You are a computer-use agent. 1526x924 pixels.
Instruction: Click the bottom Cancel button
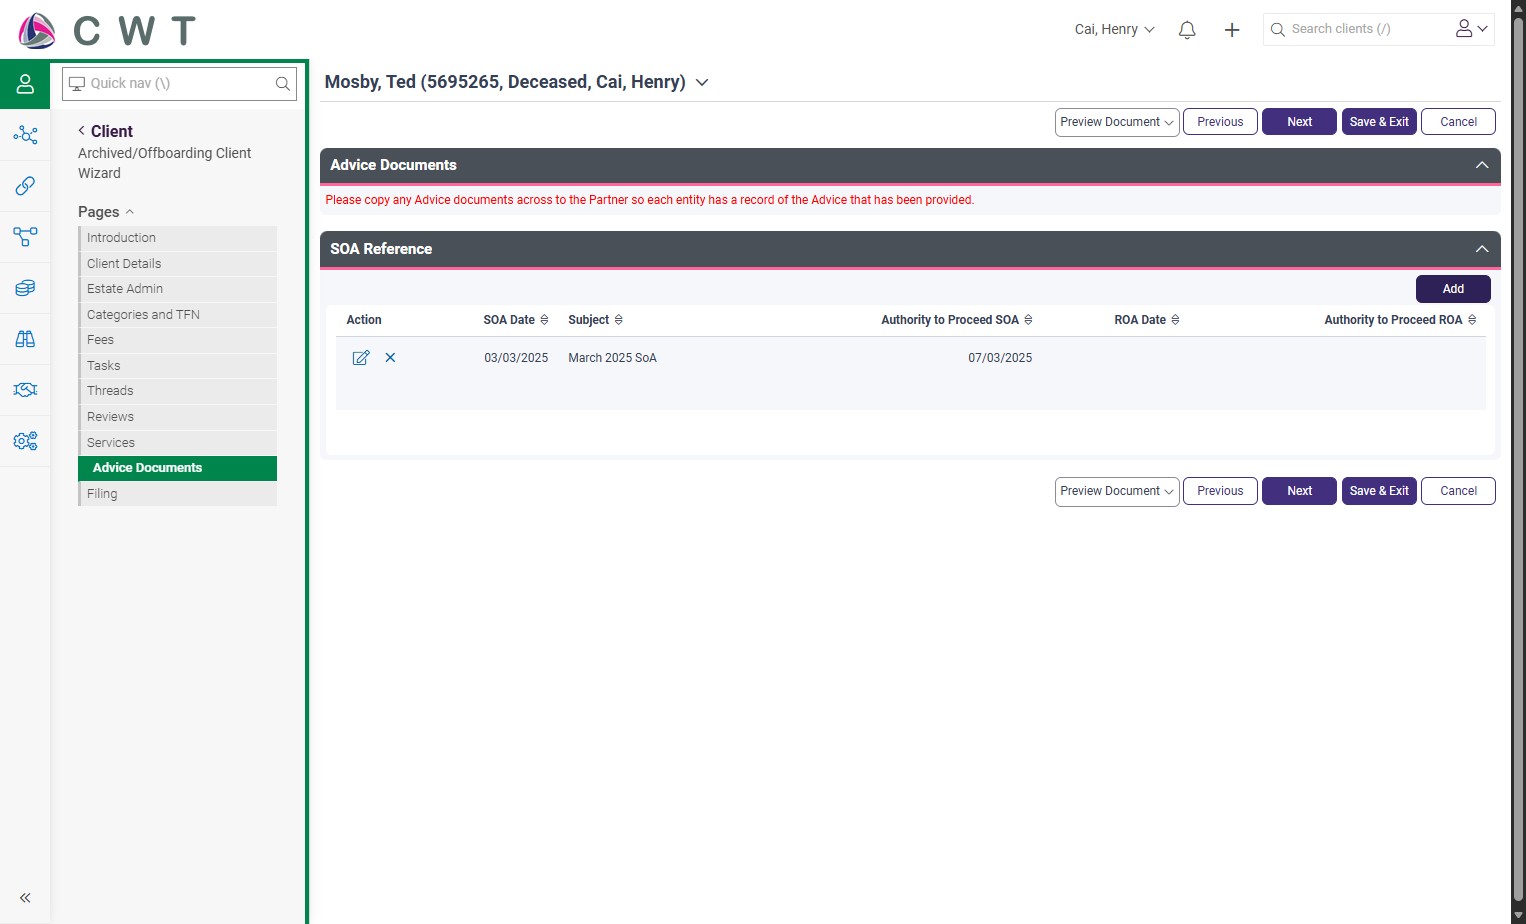pyautogui.click(x=1458, y=491)
